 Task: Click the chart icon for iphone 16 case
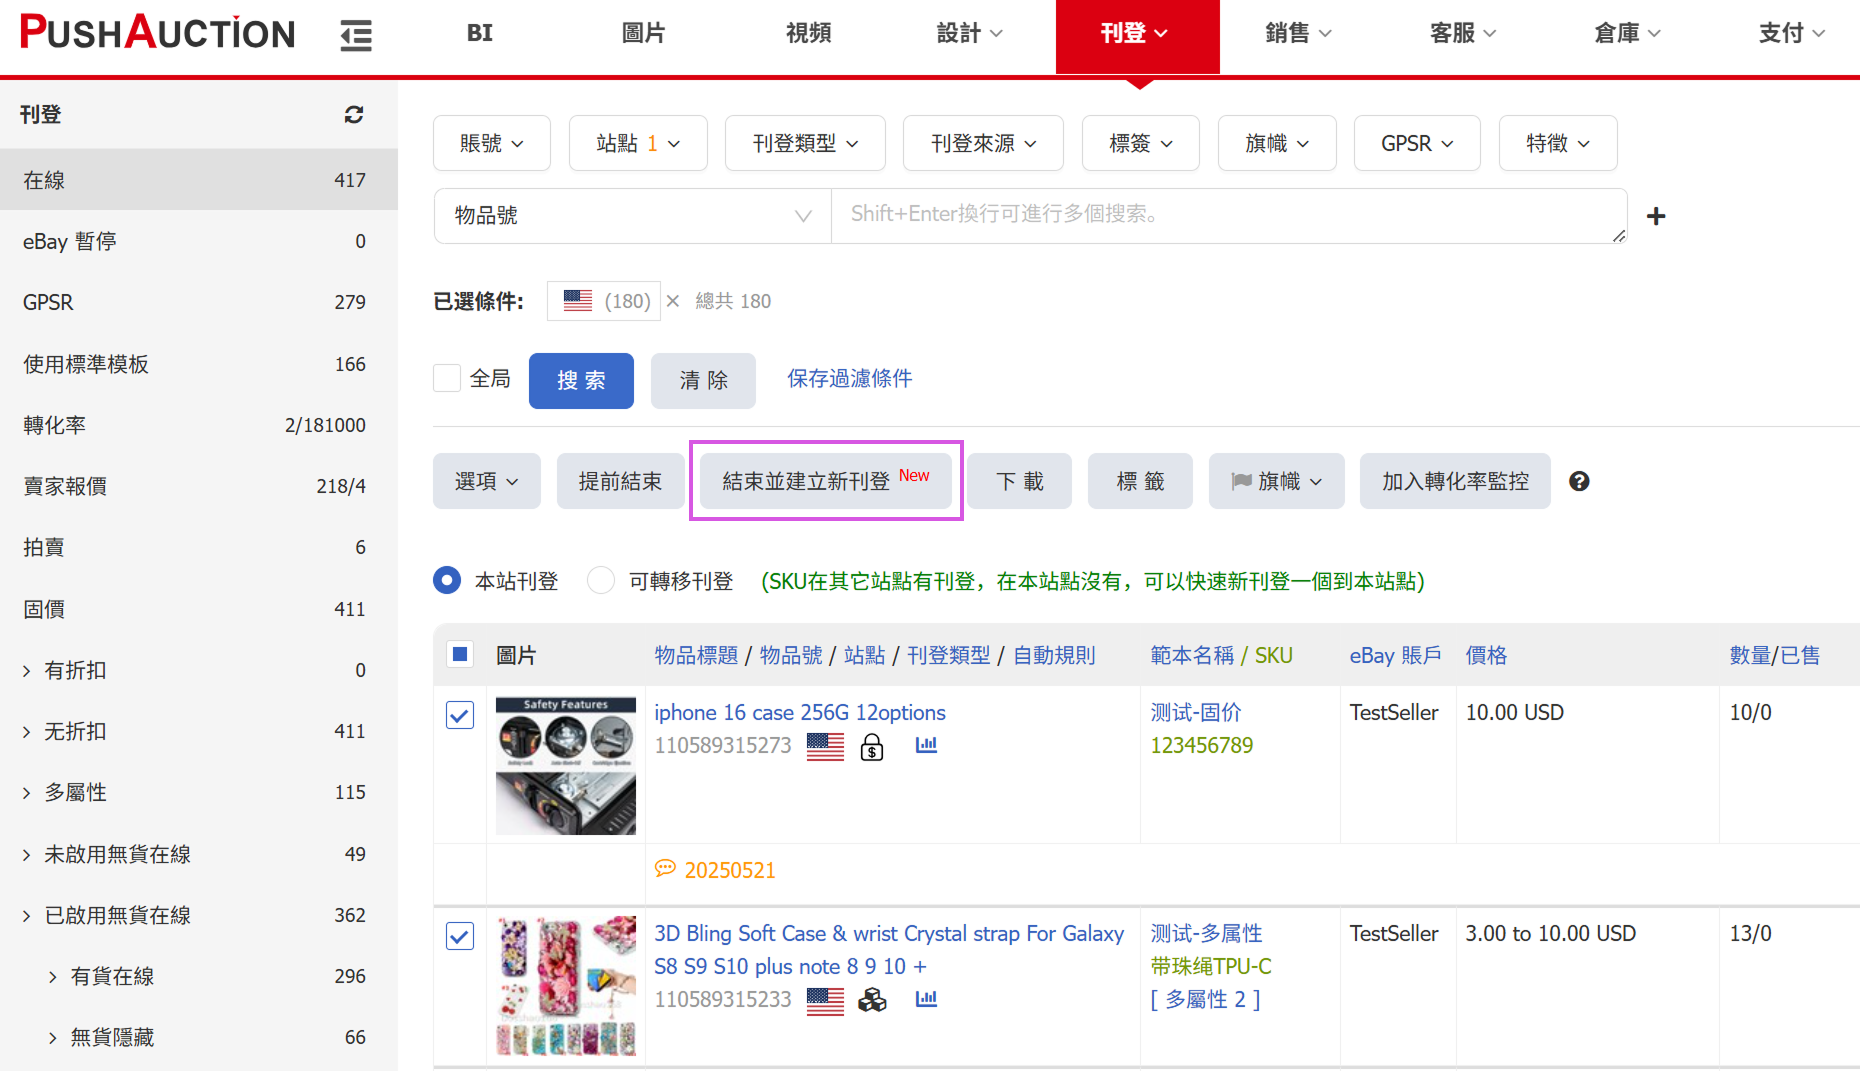click(x=926, y=745)
